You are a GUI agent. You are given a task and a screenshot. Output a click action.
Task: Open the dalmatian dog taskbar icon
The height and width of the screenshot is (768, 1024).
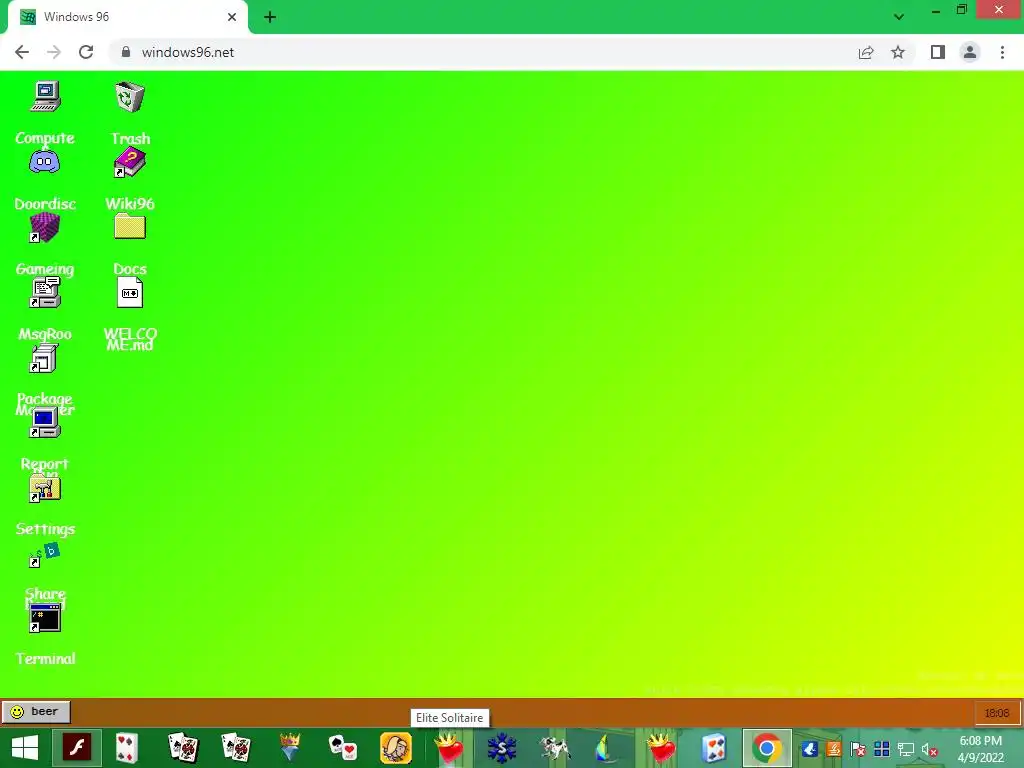554,748
